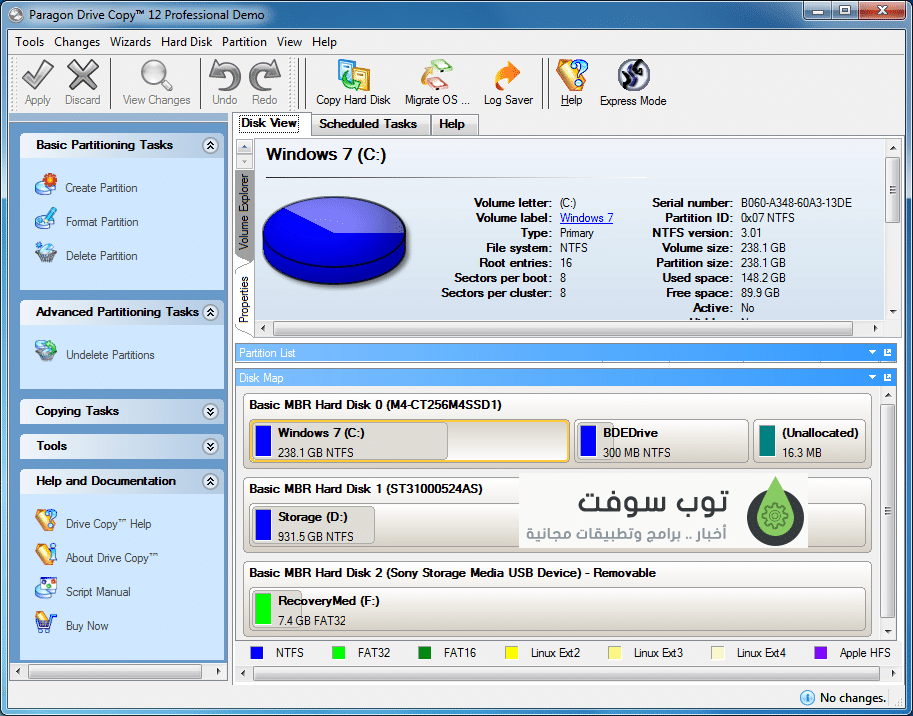Maximize the Partition List panel

coord(887,353)
